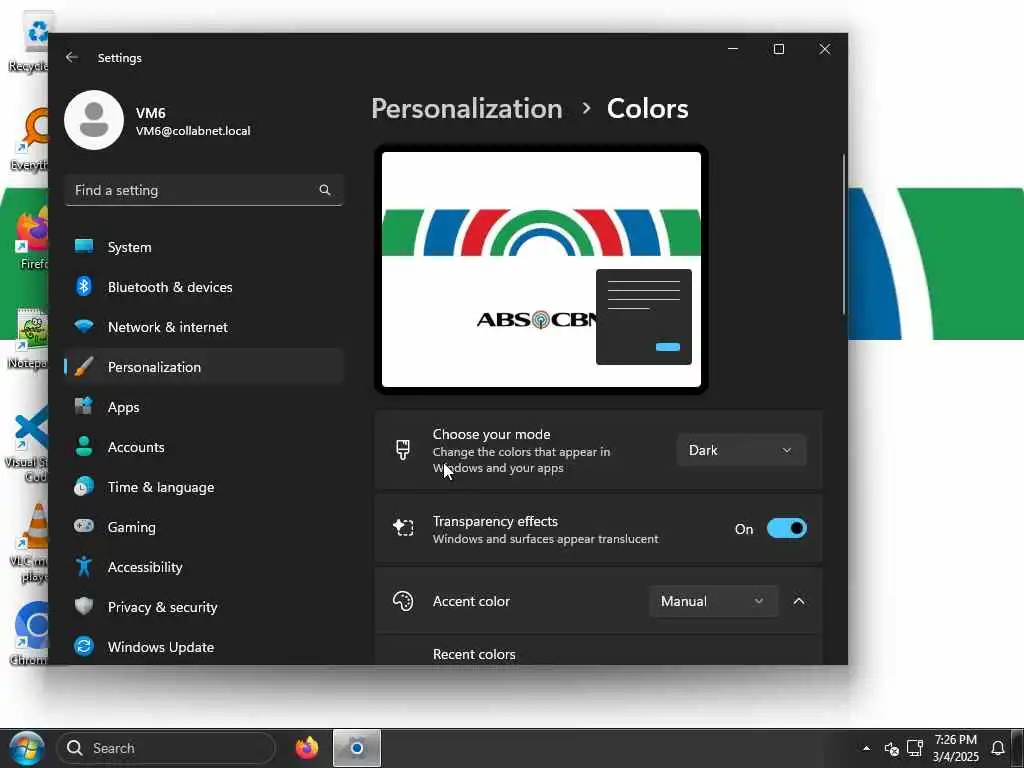Click the taskbar clock showing 7:26 PM
Screen dimensions: 1024x768
point(955,748)
